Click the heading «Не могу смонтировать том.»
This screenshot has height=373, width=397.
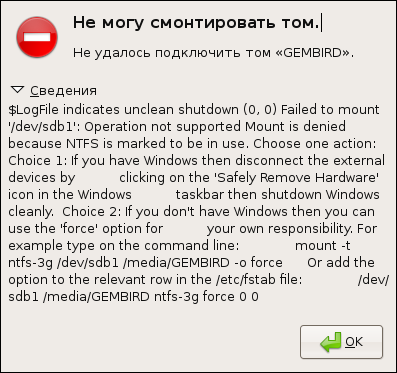point(196,23)
